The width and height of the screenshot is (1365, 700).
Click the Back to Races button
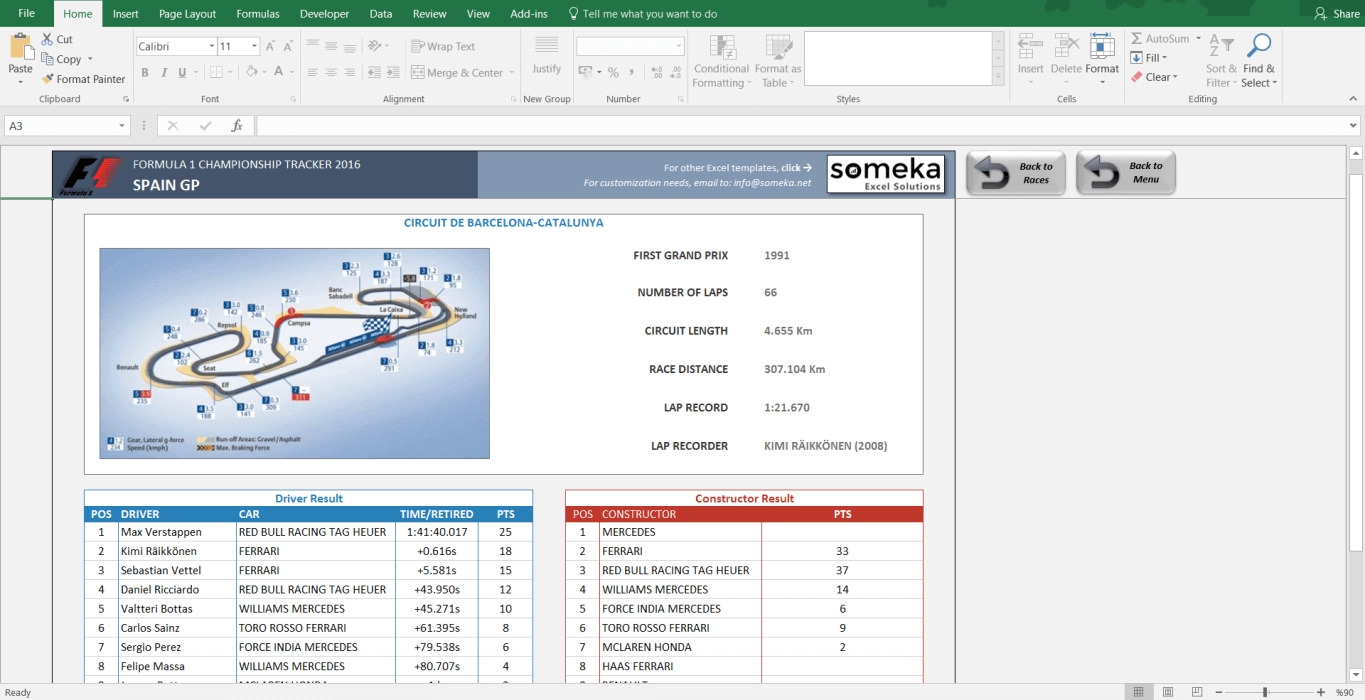[x=1016, y=173]
